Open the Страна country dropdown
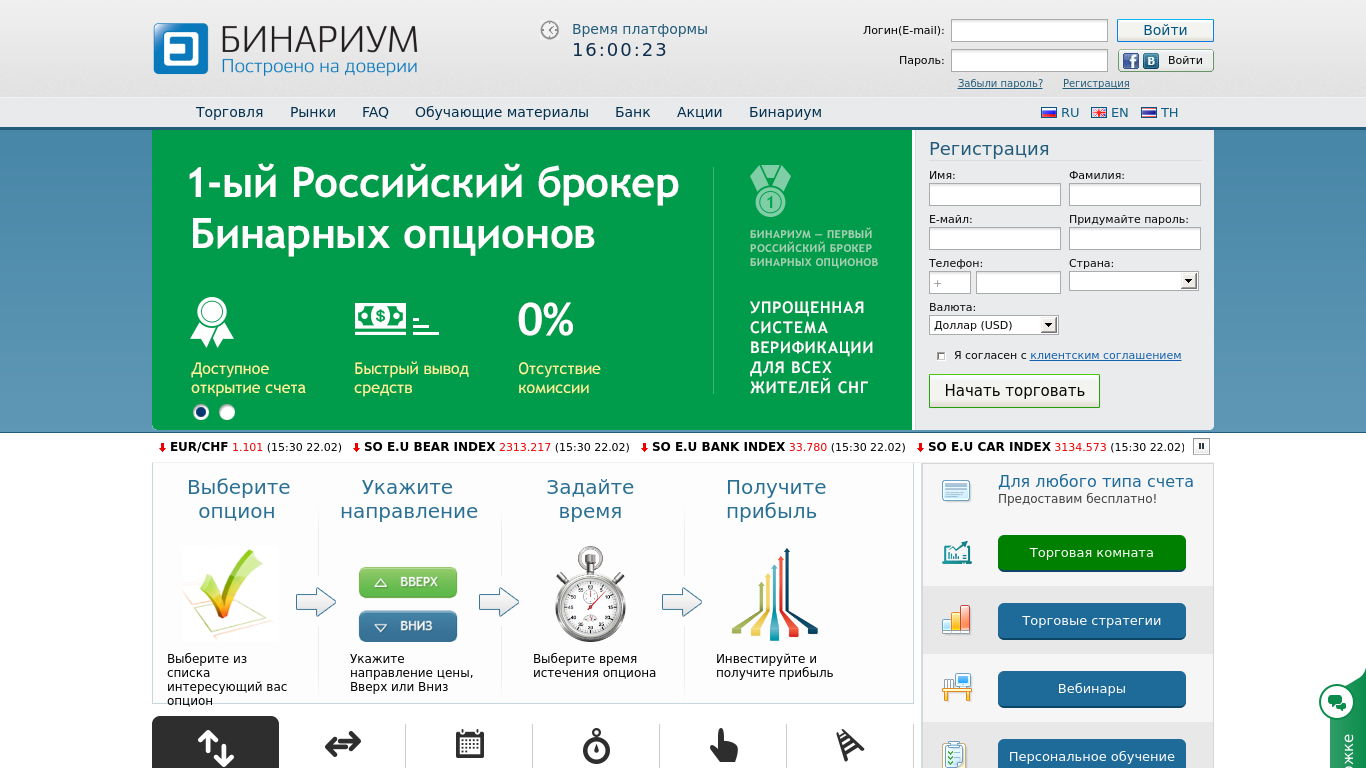The width and height of the screenshot is (1366, 768). click(1133, 281)
